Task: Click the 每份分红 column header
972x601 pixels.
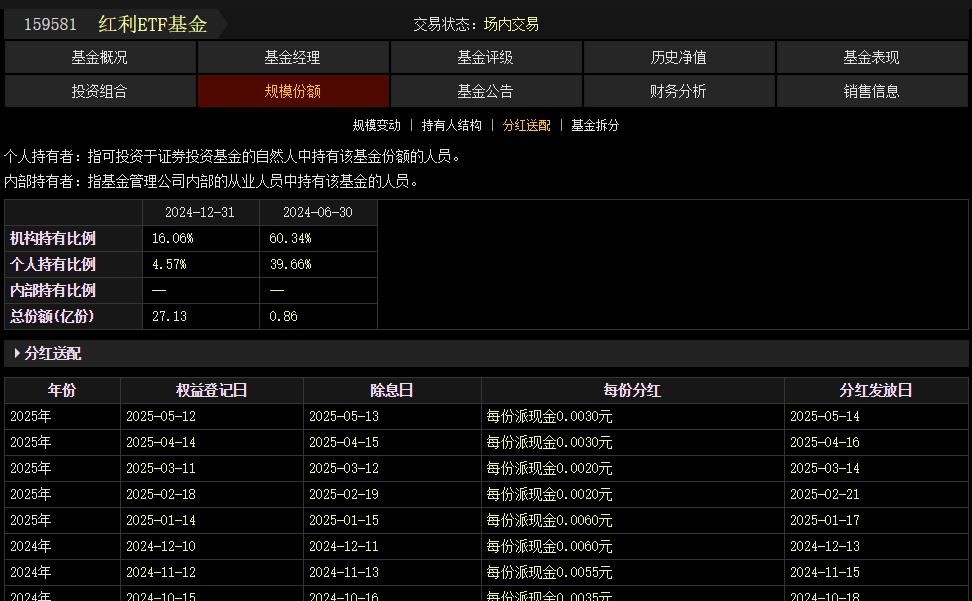Action: coord(632,390)
